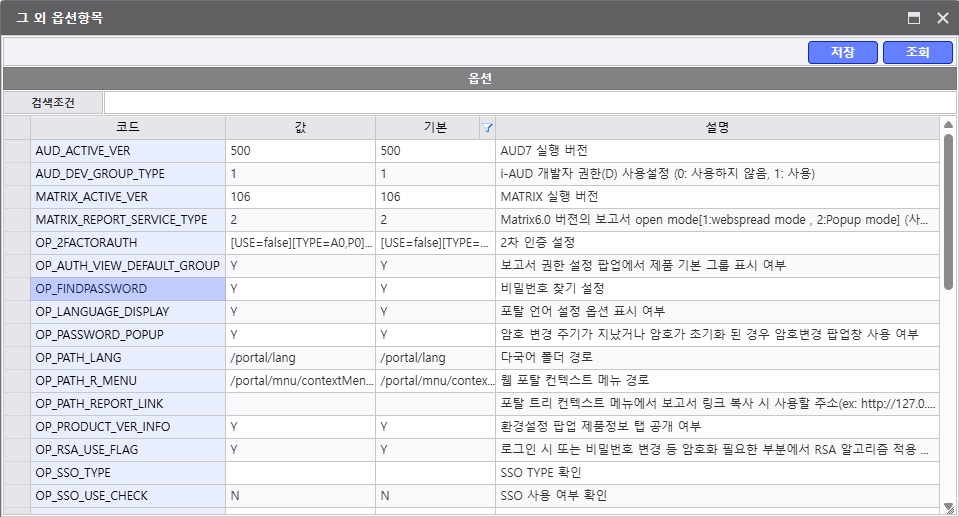This screenshot has height=517, width=959.
Task: Focus the 검색조건 search input field
Action: click(x=528, y=102)
